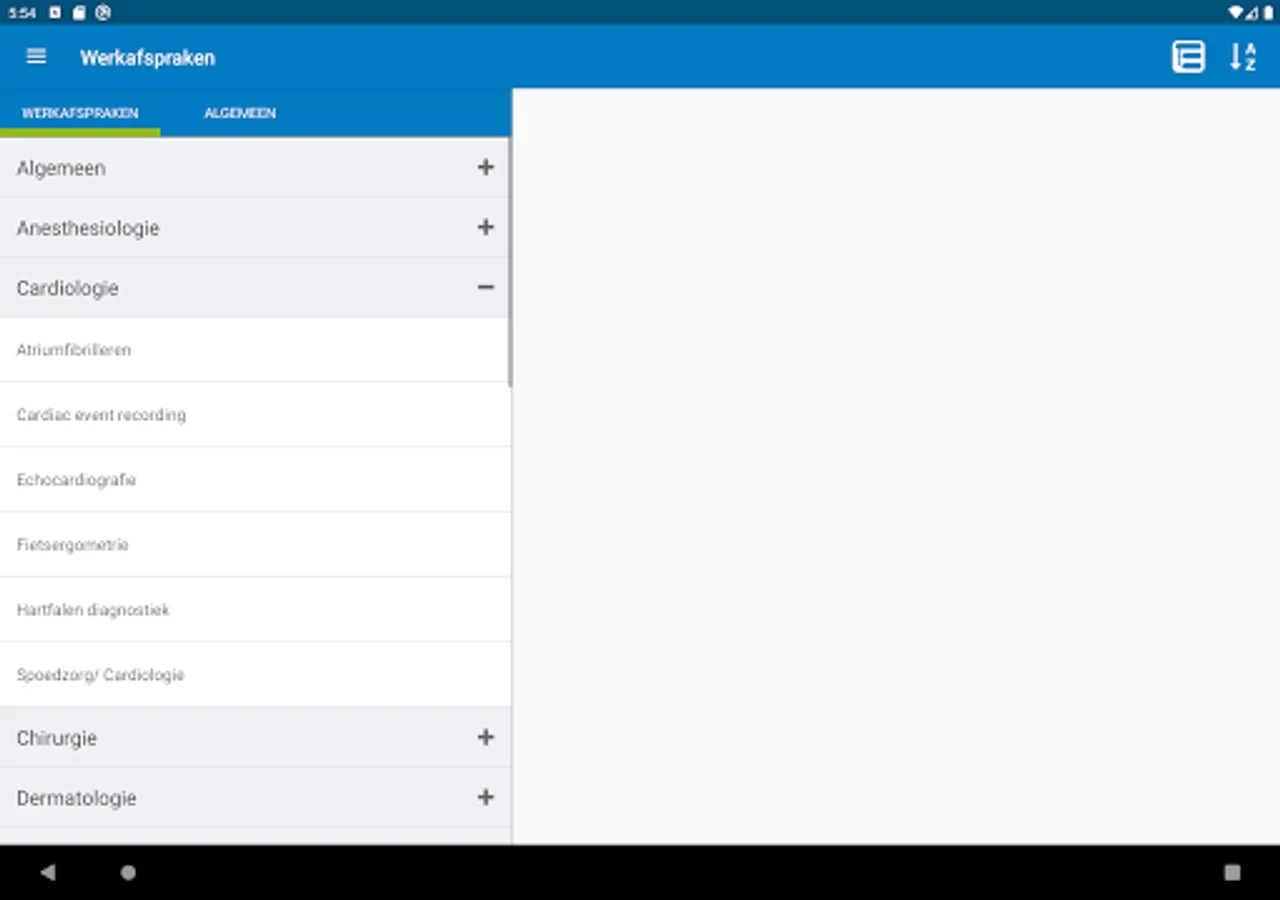1280x900 pixels.
Task: Open the Atriumfibrilleren entry
Action: coord(255,350)
